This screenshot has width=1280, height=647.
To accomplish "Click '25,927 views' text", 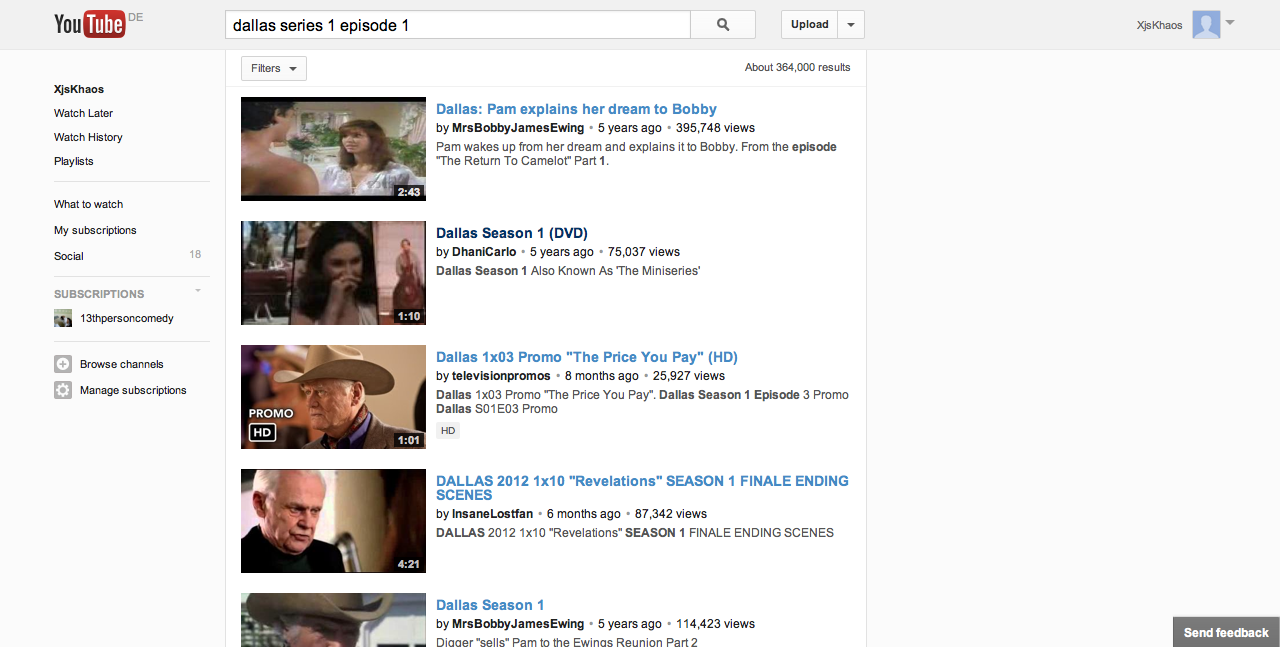I will [689, 376].
